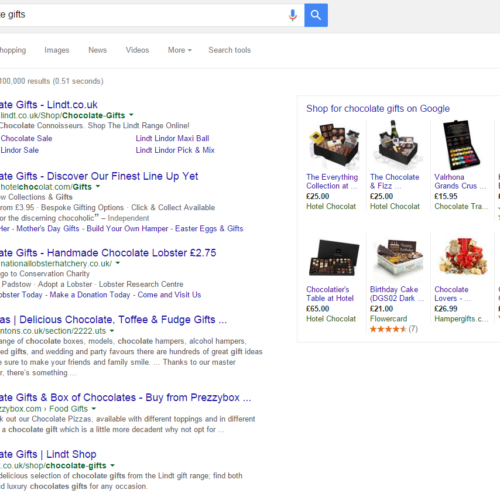500x500 pixels.
Task: Expand the arrow next to lindt.co.uk/Shop/Chocolate-Gifts
Action: coord(131,115)
